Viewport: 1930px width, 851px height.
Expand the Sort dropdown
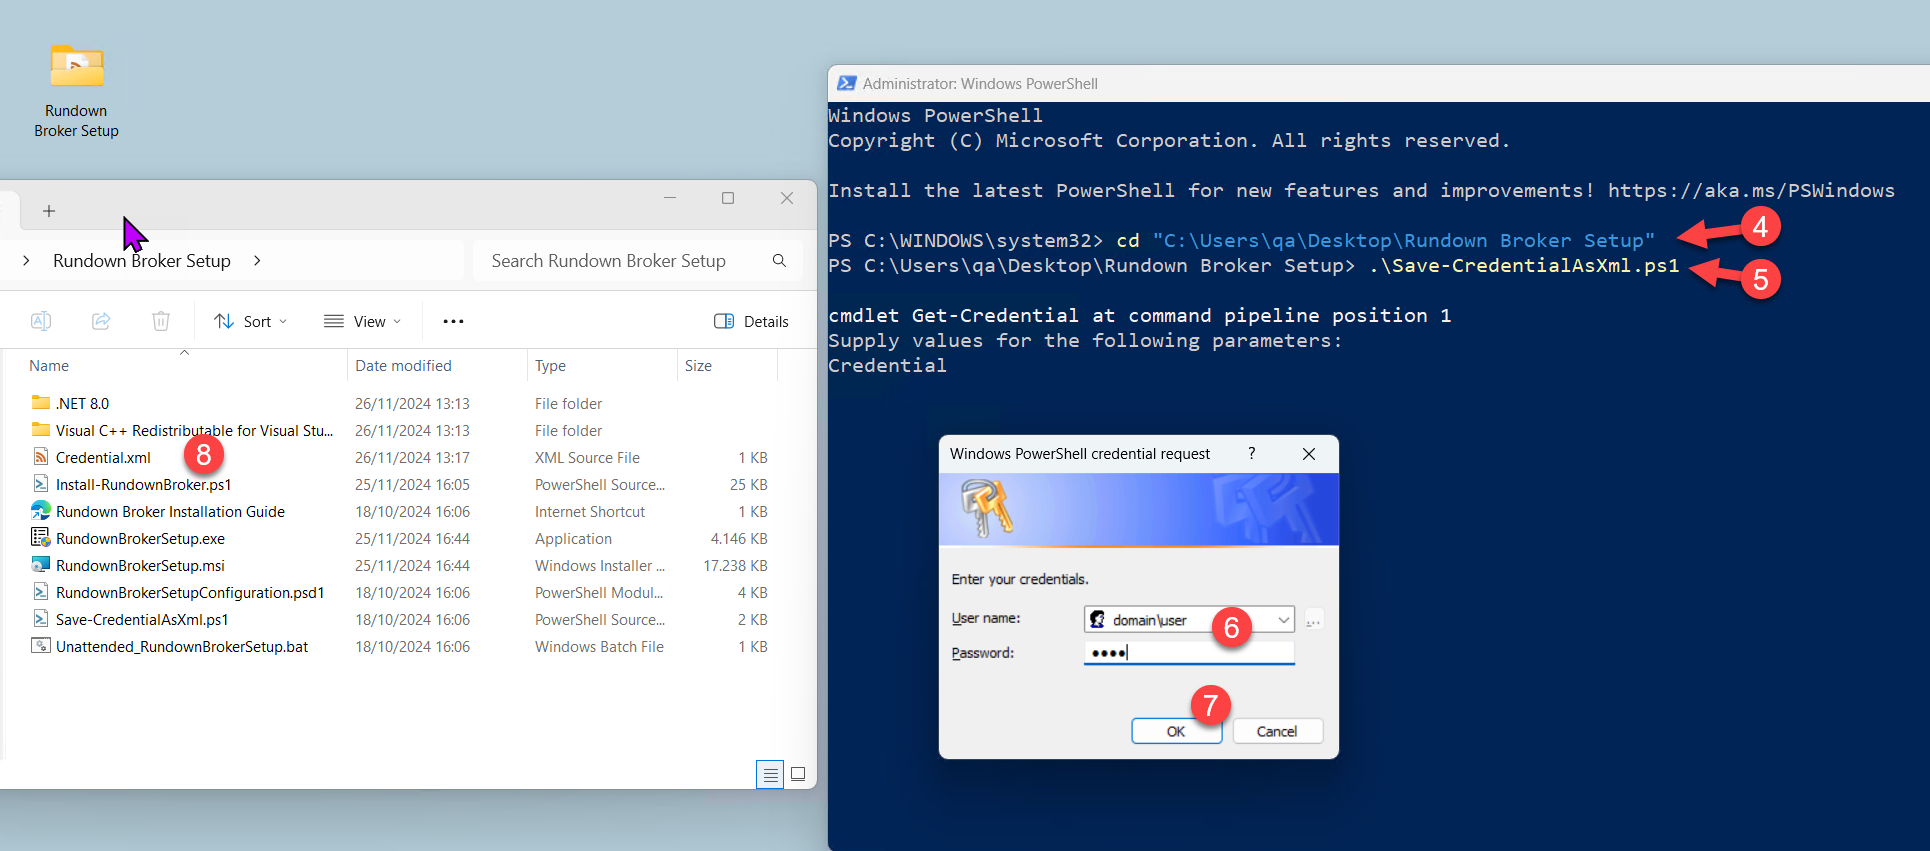click(250, 321)
